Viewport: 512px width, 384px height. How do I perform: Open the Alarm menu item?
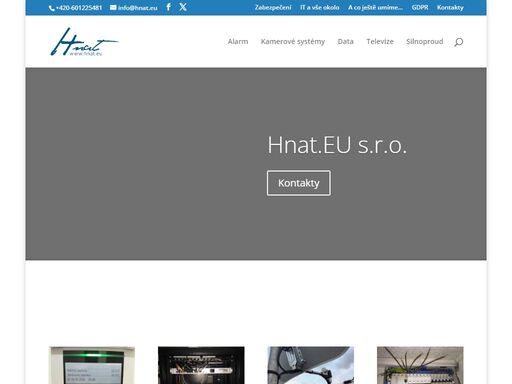tap(238, 41)
